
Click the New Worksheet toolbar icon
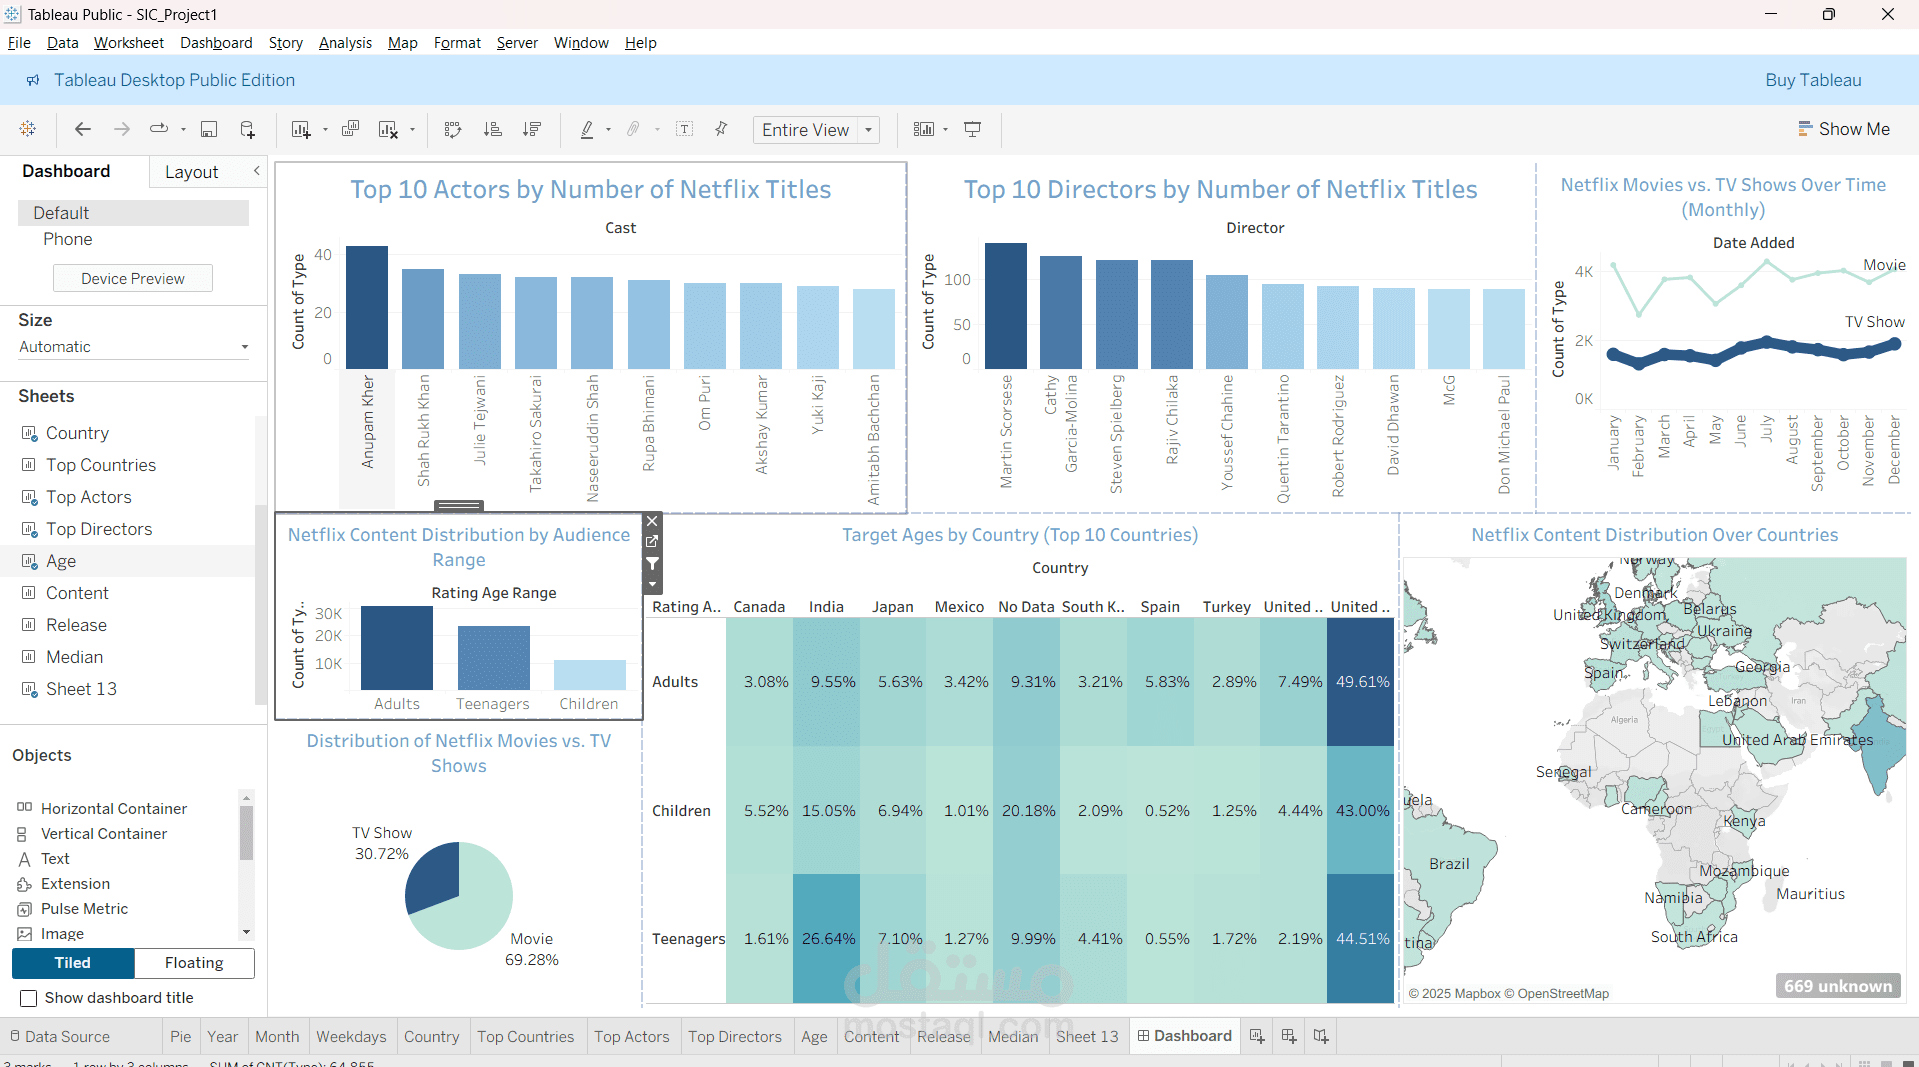300,129
